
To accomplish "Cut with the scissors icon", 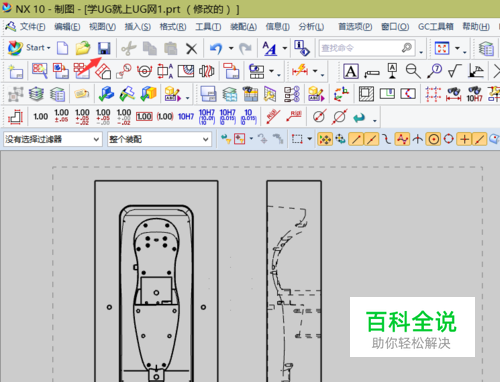I will pyautogui.click(x=129, y=48).
